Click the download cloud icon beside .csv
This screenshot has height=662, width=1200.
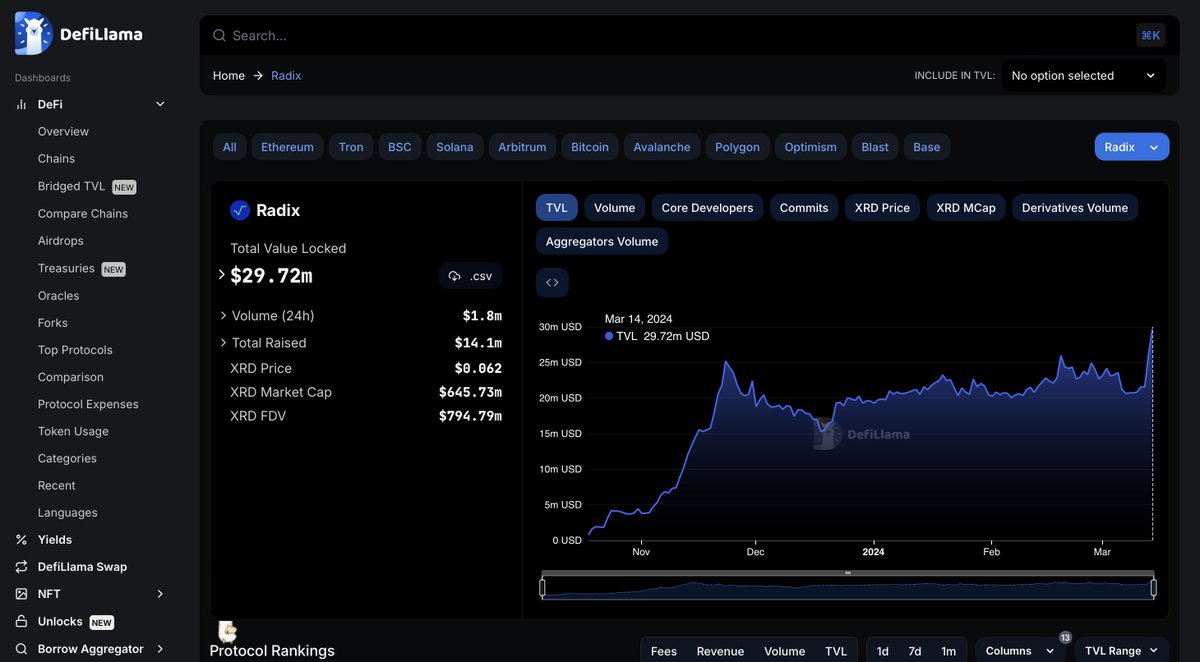pyautogui.click(x=454, y=276)
